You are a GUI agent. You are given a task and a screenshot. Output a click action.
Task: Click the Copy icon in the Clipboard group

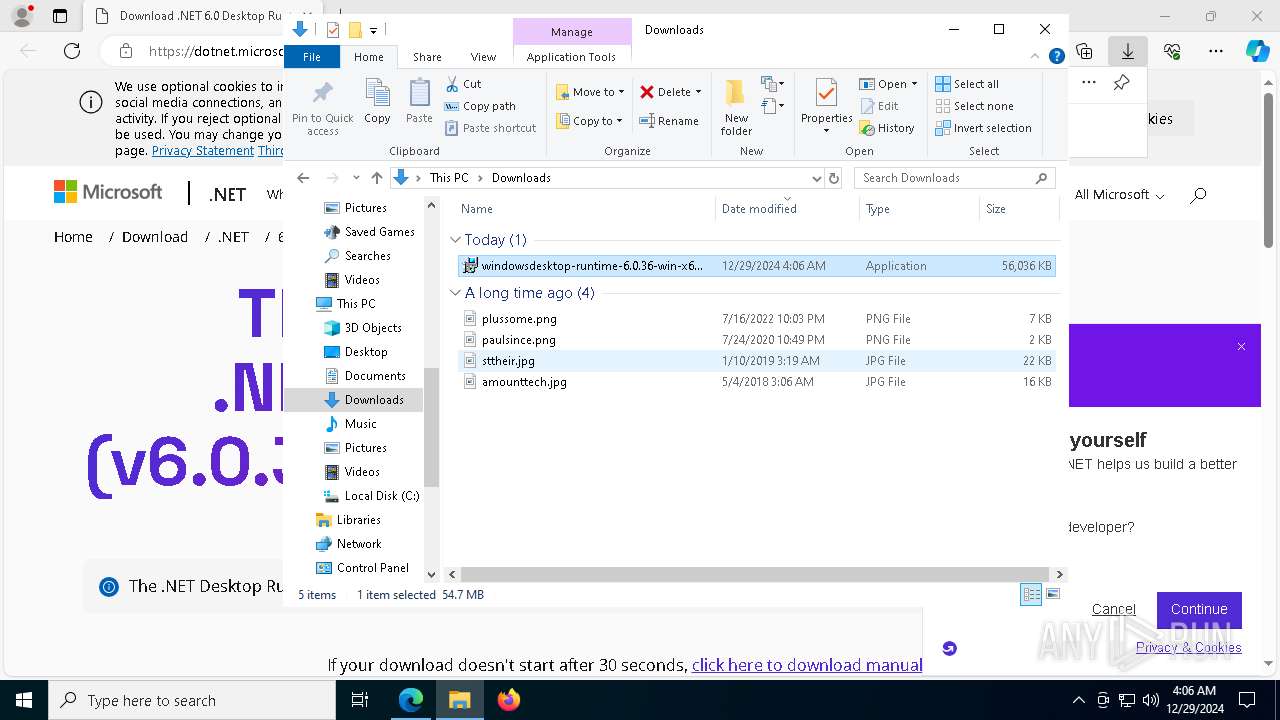pyautogui.click(x=377, y=101)
